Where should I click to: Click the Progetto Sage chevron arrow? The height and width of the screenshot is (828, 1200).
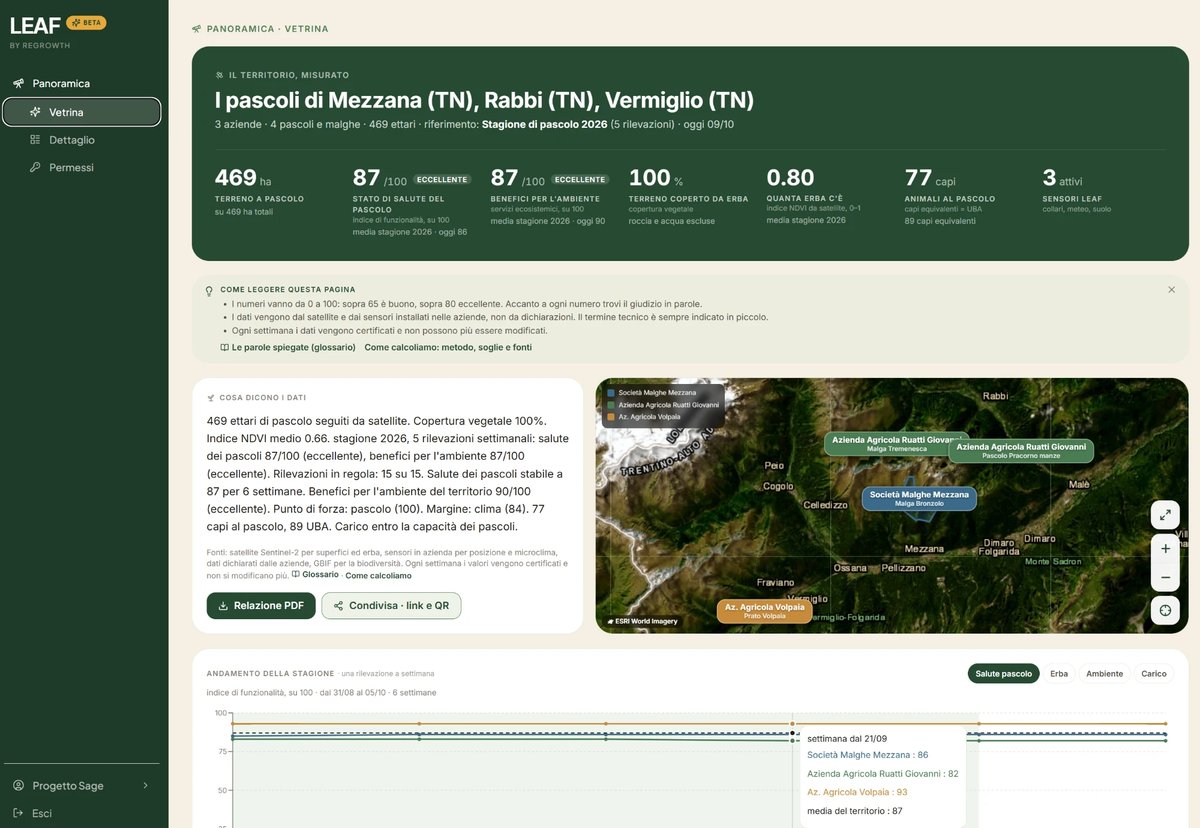click(x=146, y=785)
